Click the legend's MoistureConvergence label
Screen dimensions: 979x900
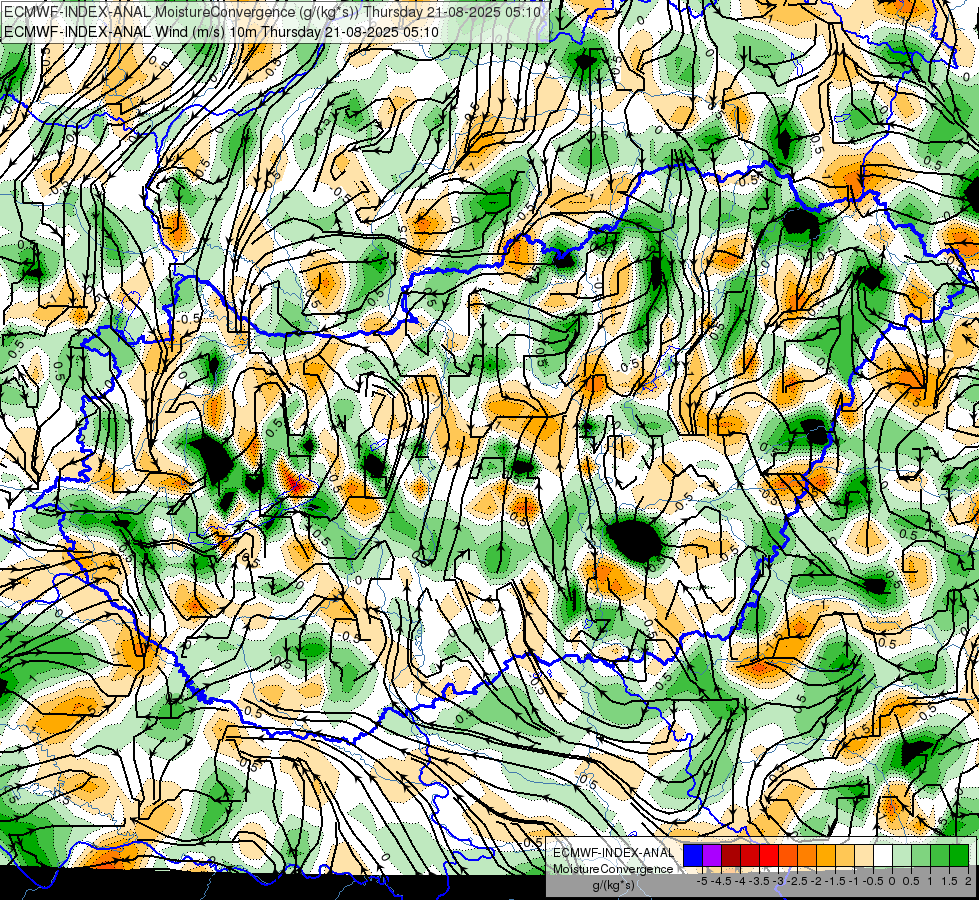point(613,869)
